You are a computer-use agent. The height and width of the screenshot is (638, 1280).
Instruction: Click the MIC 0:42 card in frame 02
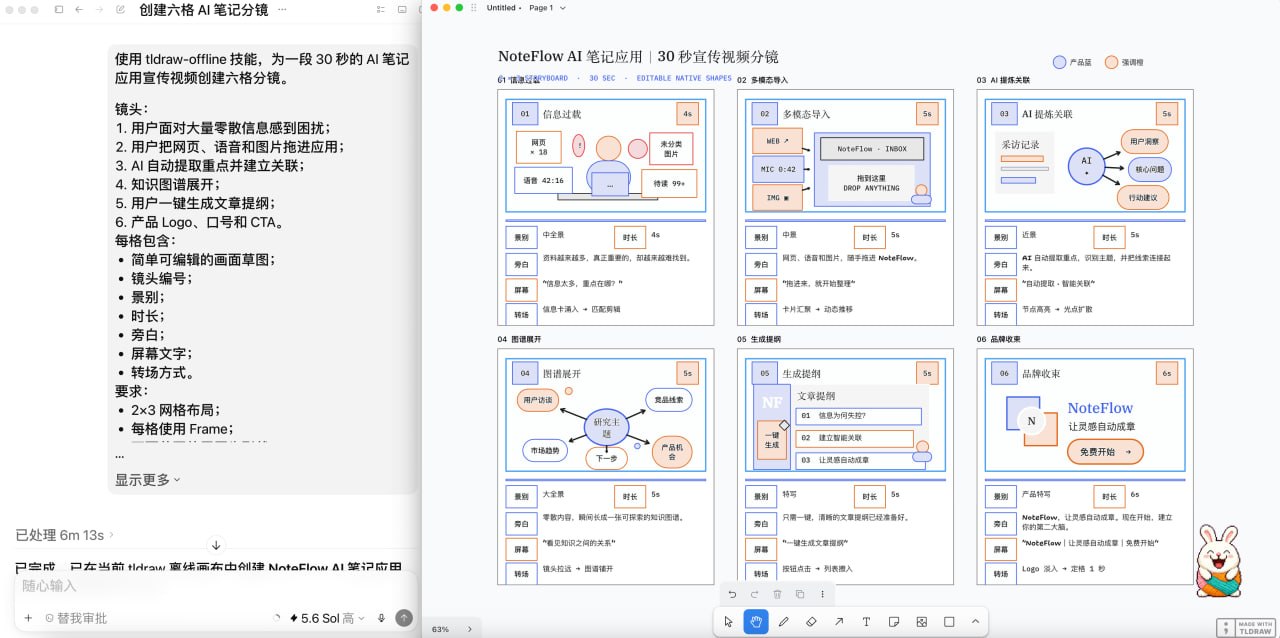click(778, 169)
